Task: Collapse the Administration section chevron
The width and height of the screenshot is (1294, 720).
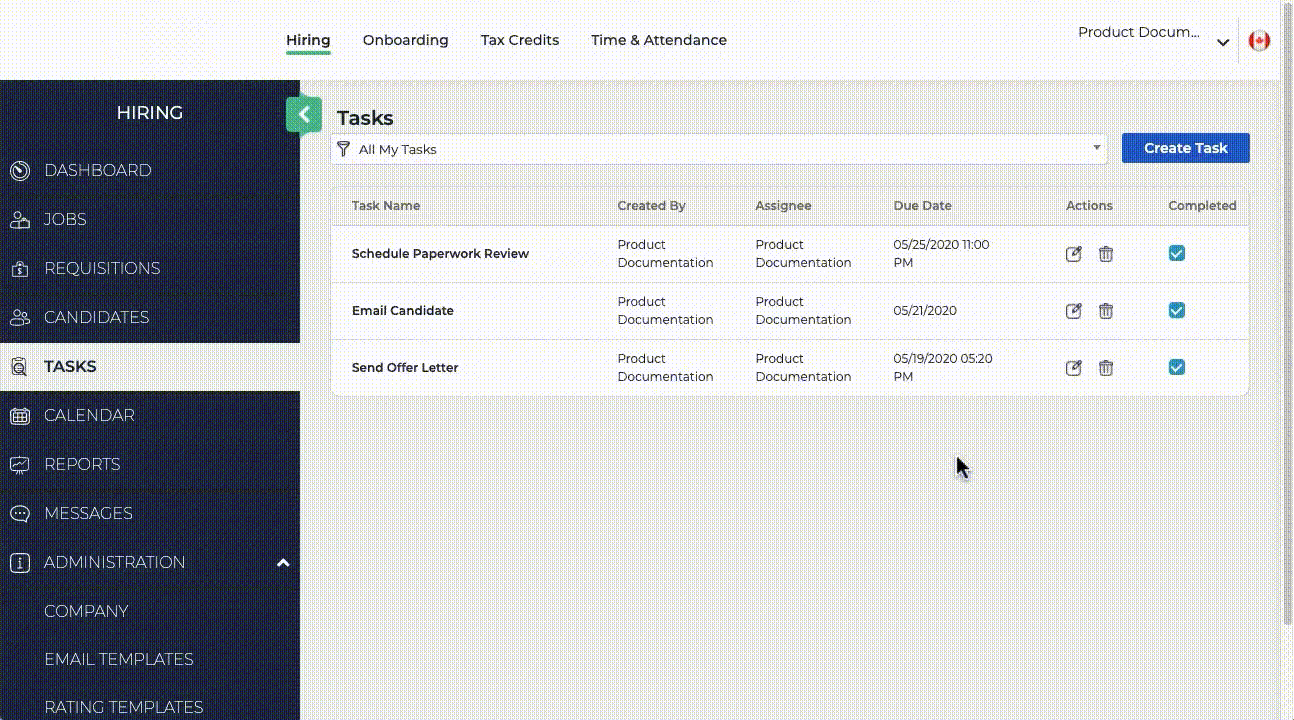Action: pos(283,563)
